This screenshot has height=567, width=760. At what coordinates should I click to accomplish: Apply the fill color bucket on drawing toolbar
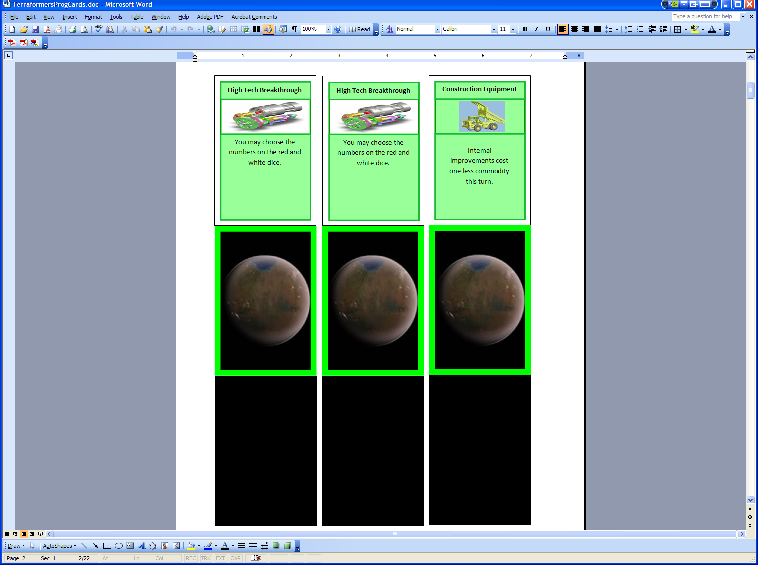tap(191, 546)
